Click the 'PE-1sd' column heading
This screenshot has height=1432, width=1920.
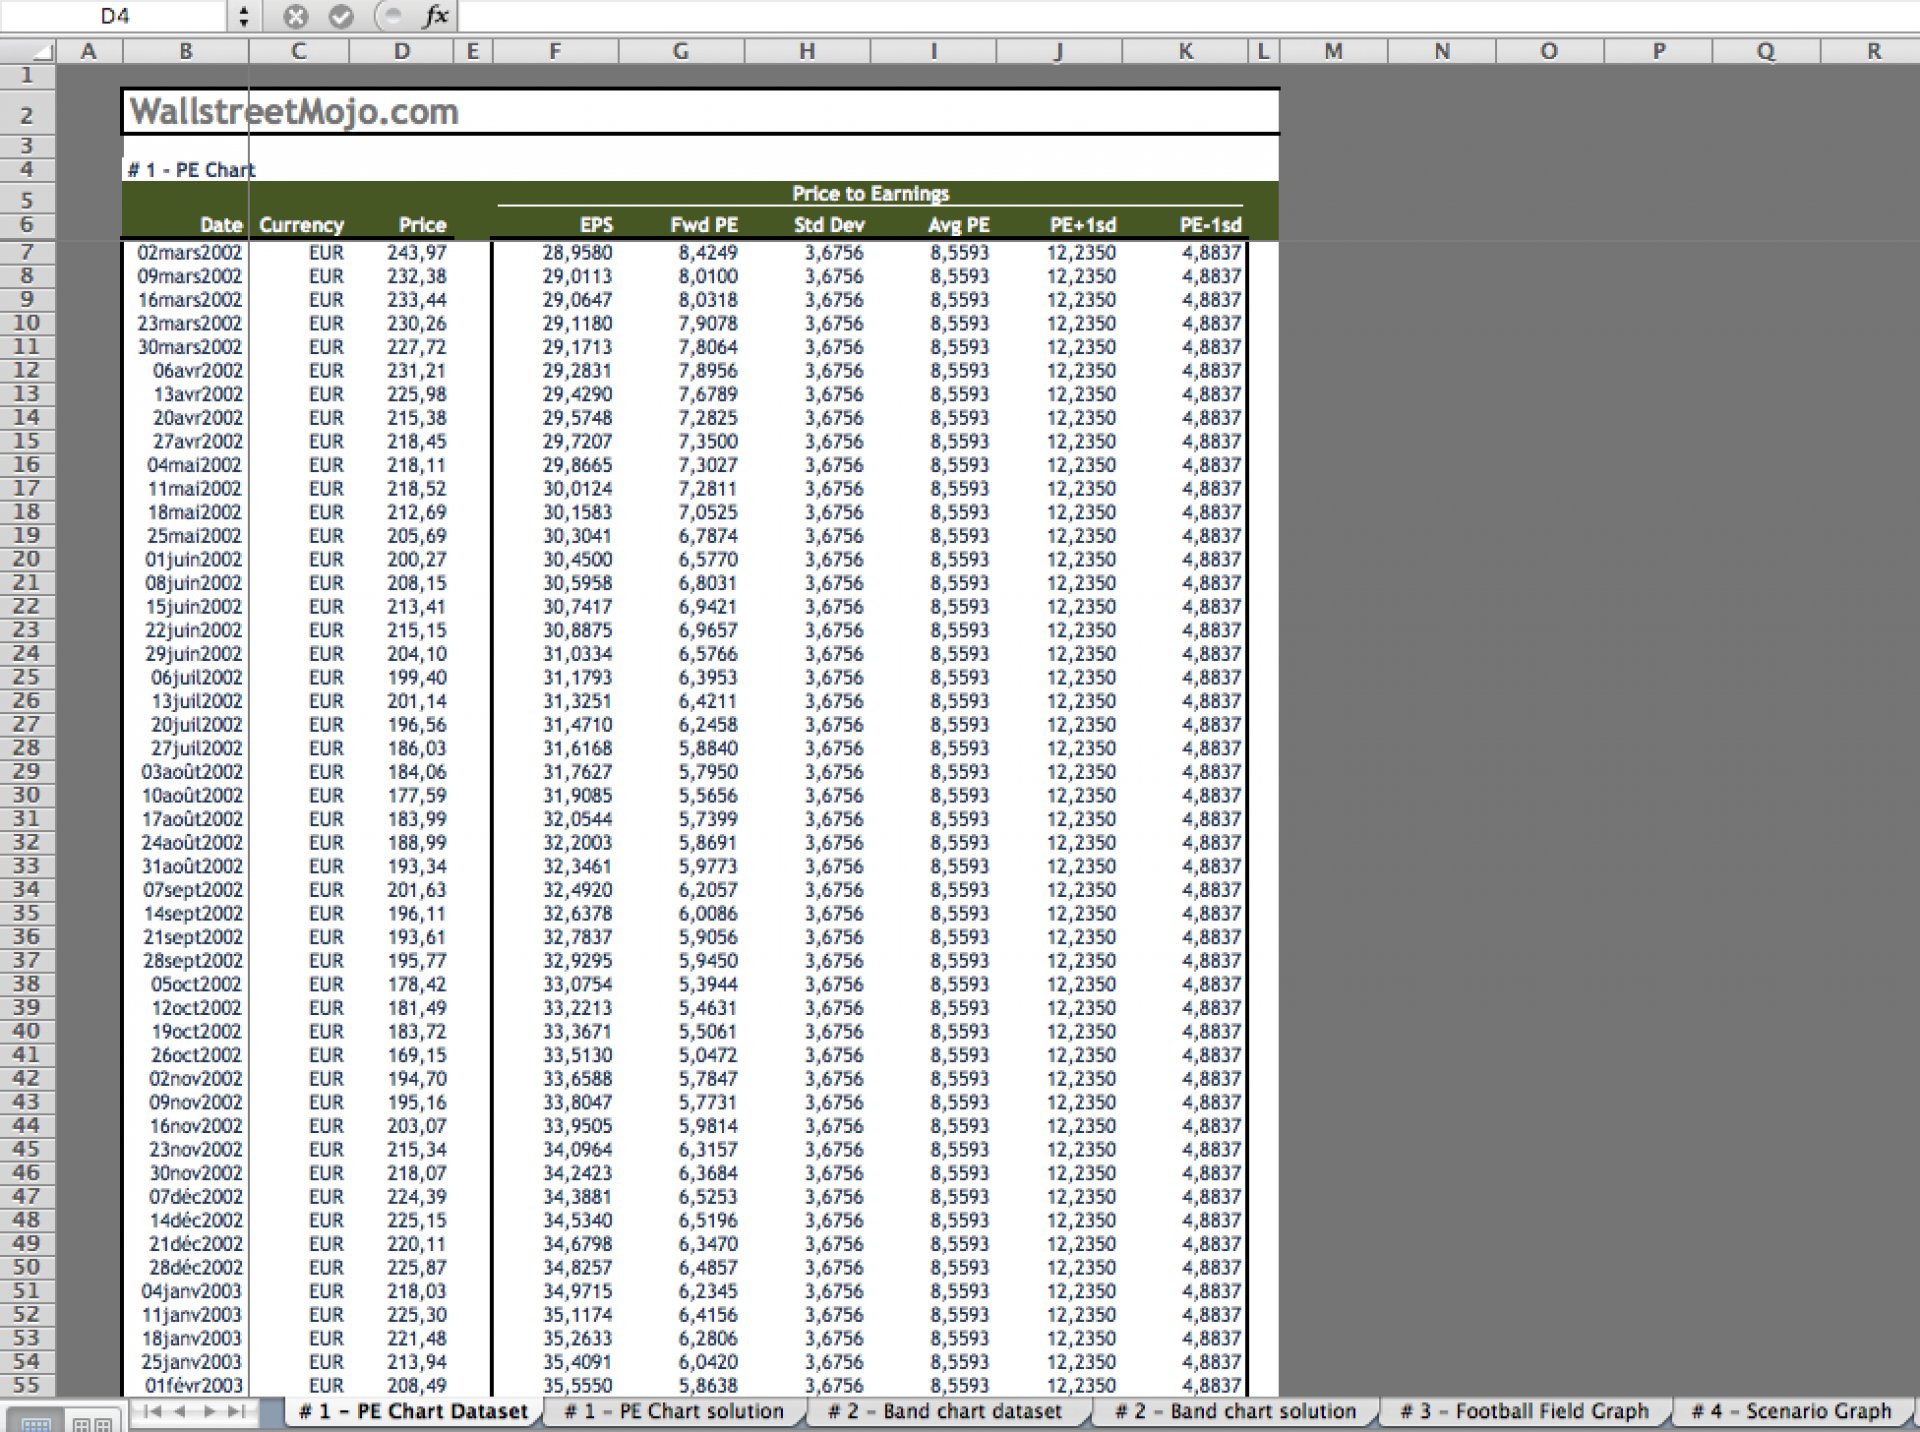click(x=1210, y=225)
